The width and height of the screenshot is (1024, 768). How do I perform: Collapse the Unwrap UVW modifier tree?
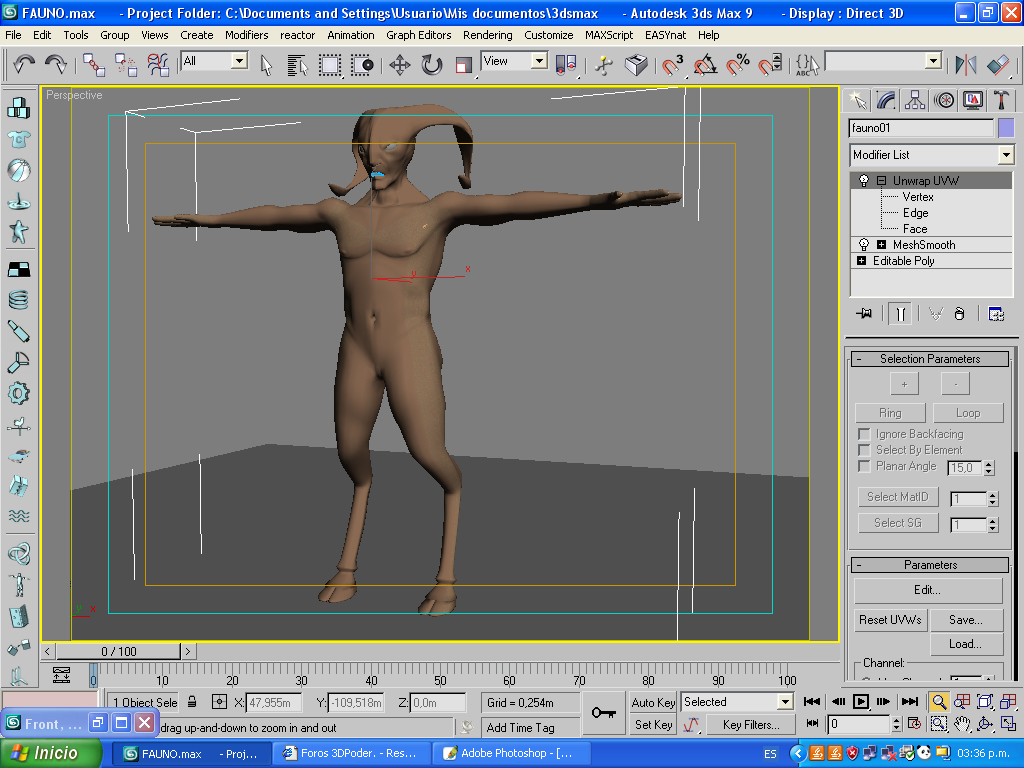pos(881,181)
